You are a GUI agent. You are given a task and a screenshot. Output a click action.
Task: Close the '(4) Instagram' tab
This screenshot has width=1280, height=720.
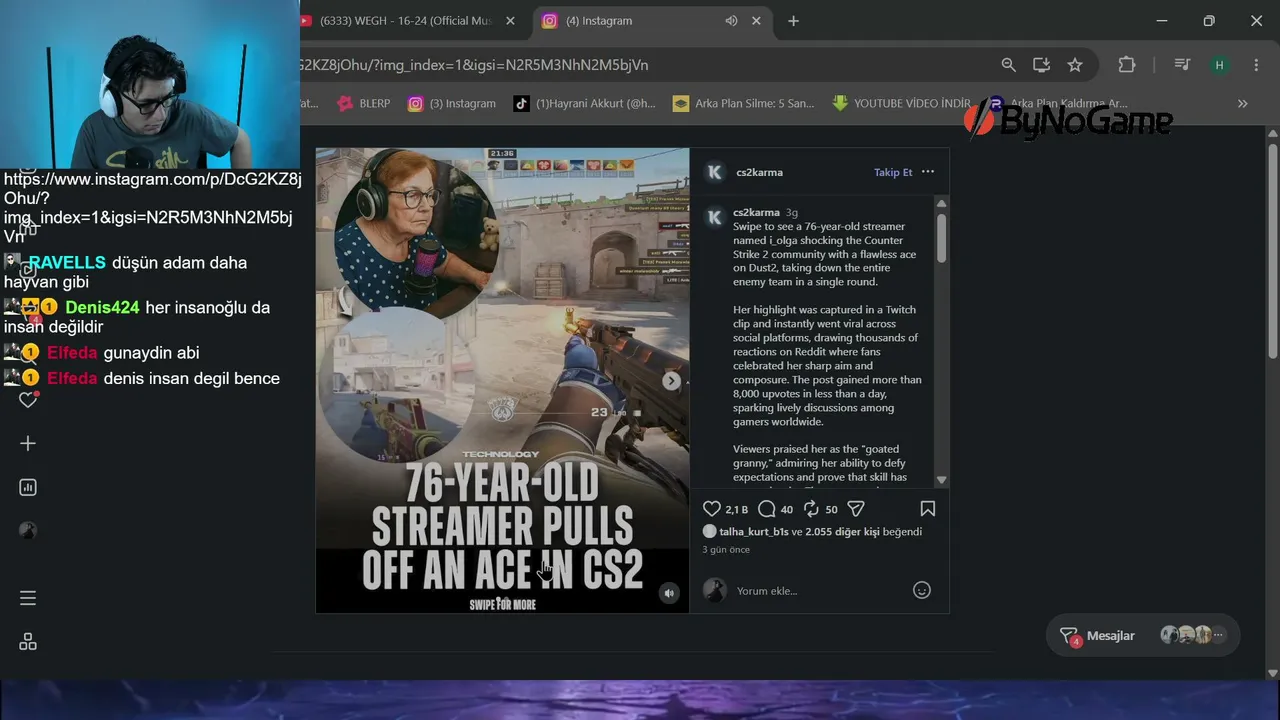(756, 21)
